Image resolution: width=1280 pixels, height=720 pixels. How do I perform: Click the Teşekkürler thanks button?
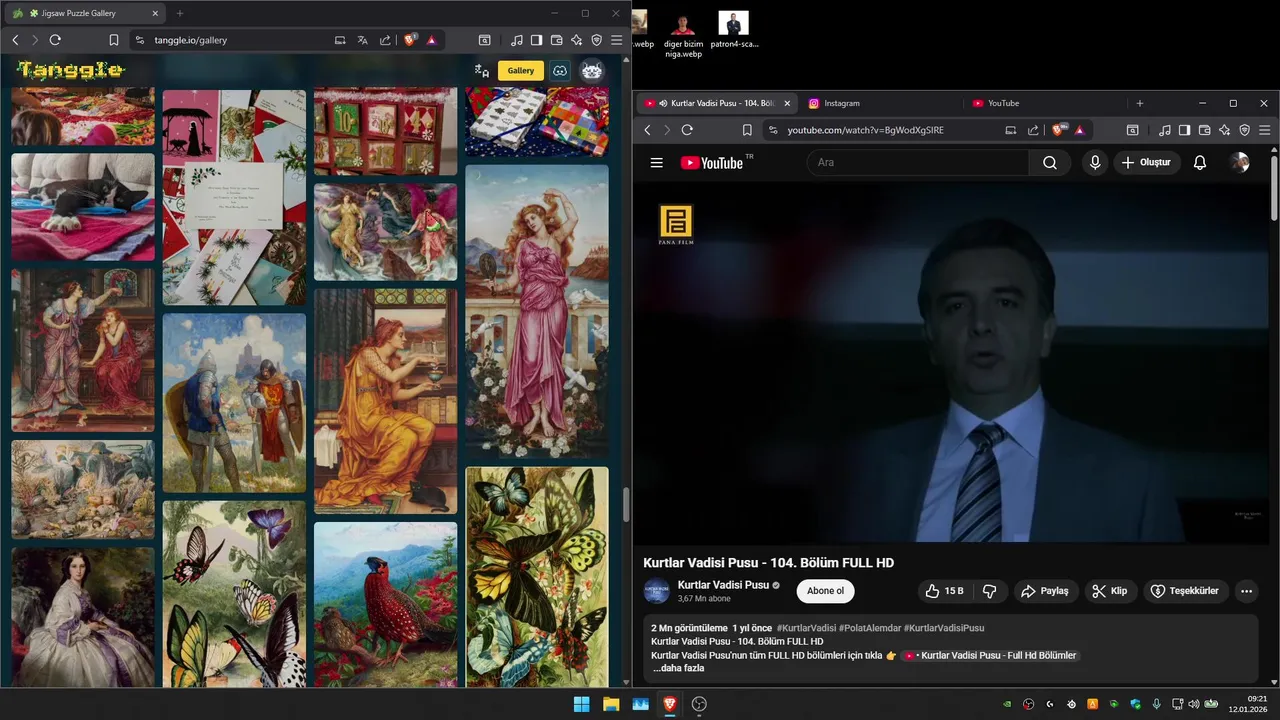(1186, 591)
